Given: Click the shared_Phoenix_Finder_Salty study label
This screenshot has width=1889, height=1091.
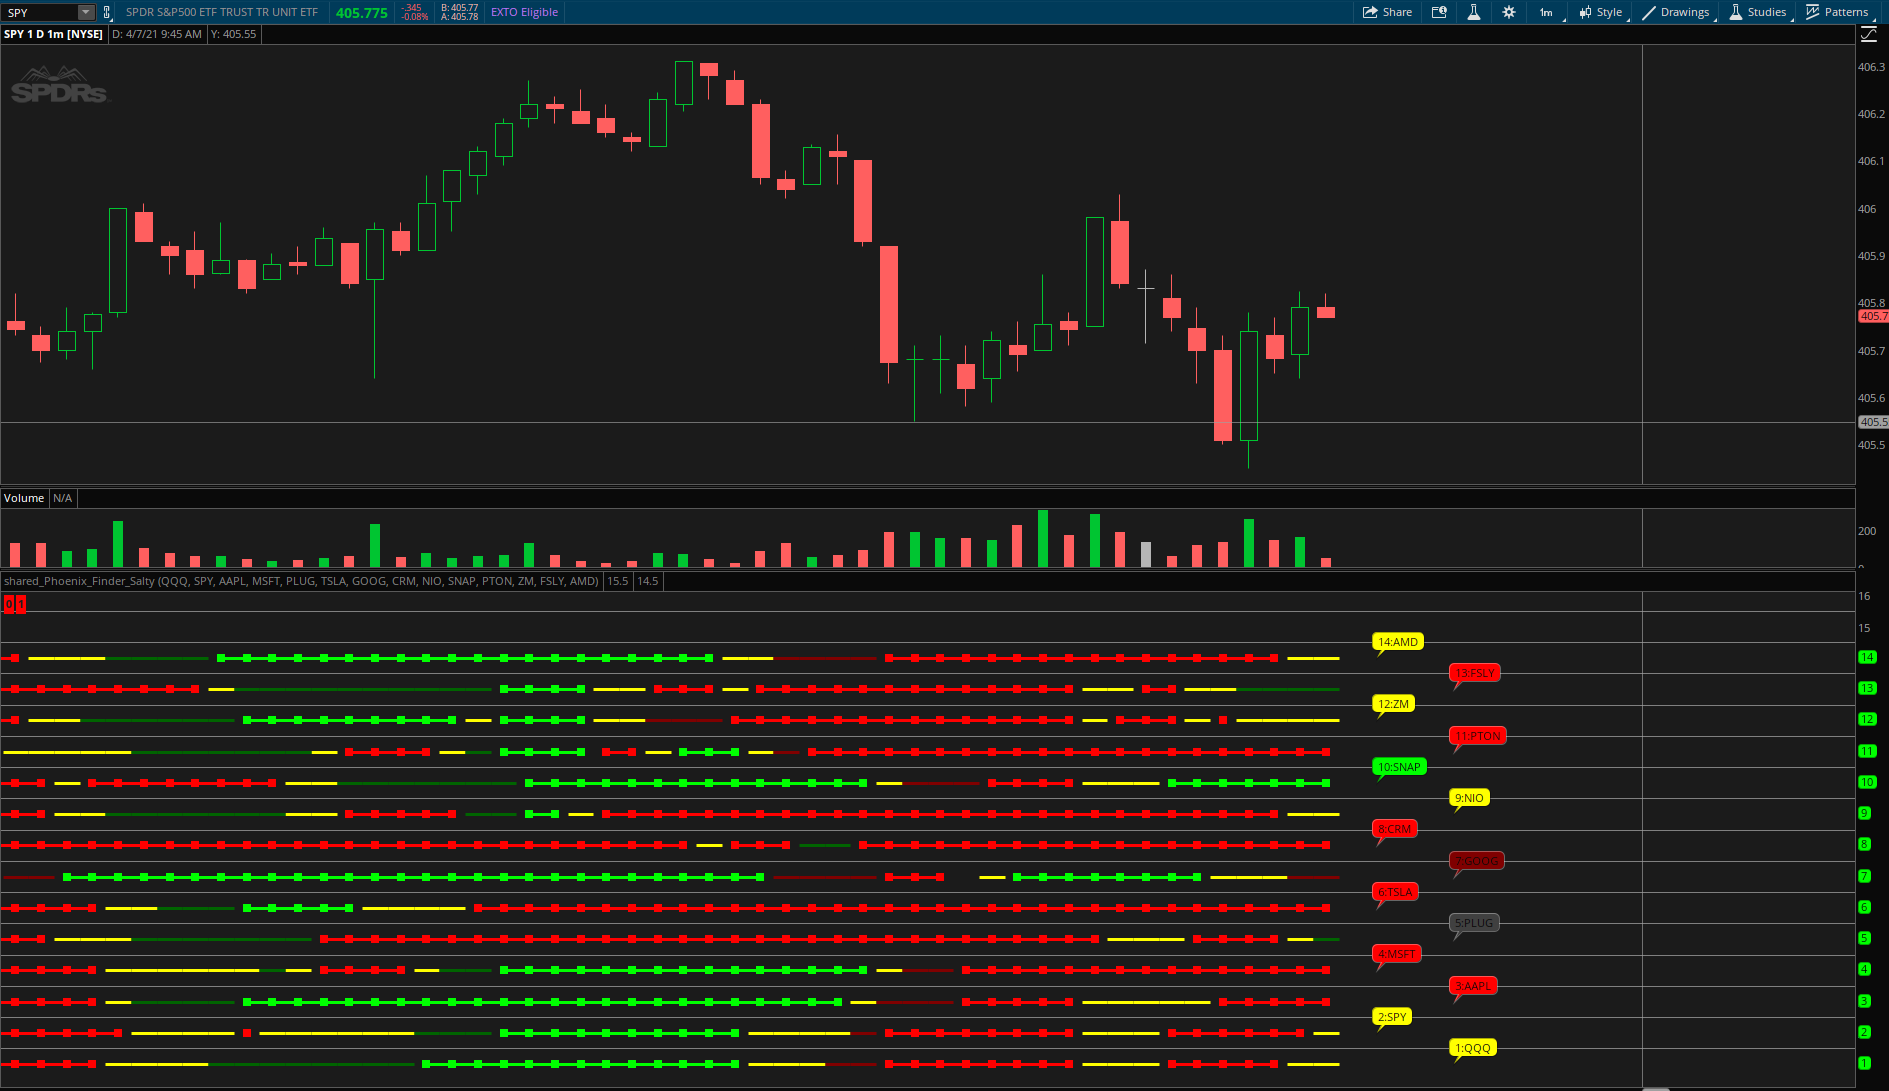Looking at the screenshot, I should coord(300,581).
